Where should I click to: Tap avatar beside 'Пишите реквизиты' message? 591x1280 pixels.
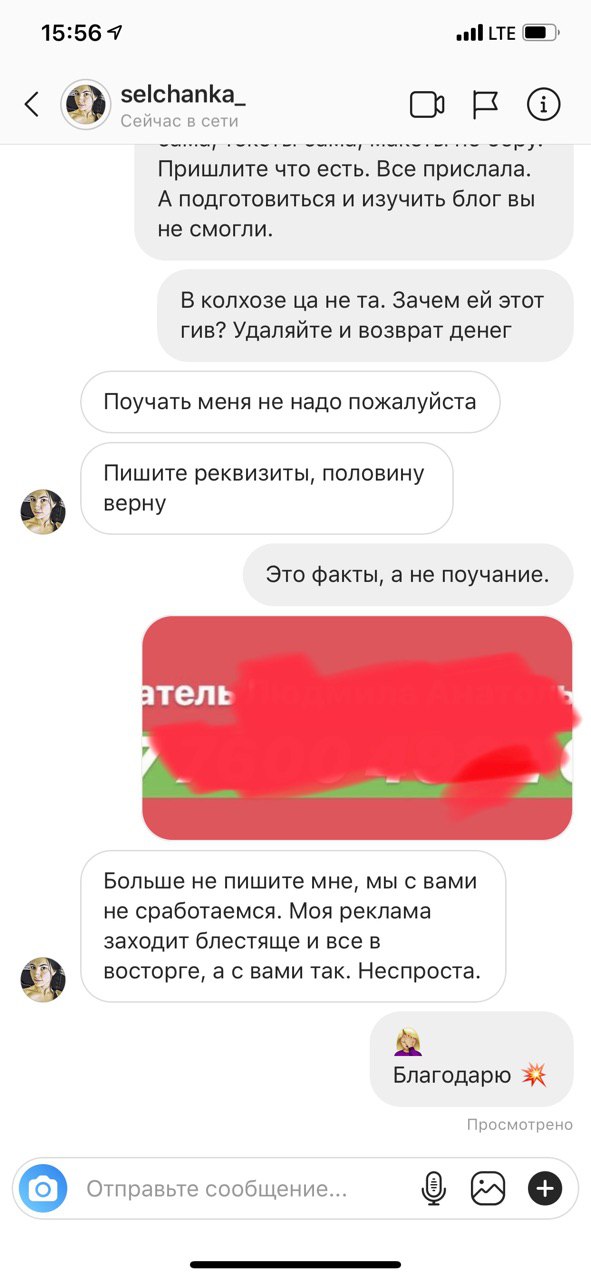[x=43, y=512]
